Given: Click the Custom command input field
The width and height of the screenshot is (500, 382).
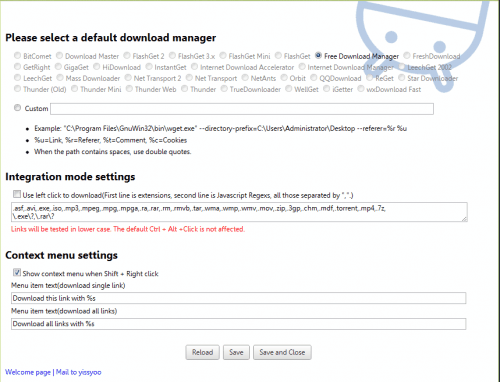Looking at the screenshot, I should click(x=242, y=109).
